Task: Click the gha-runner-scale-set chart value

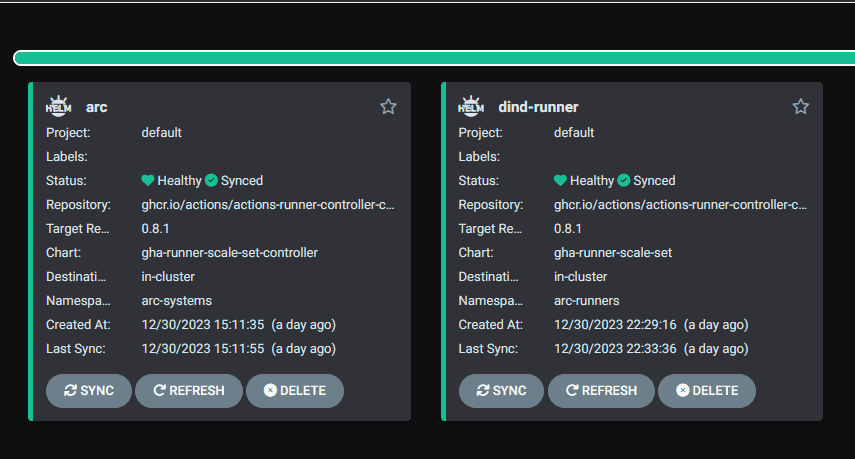Action: [613, 253]
